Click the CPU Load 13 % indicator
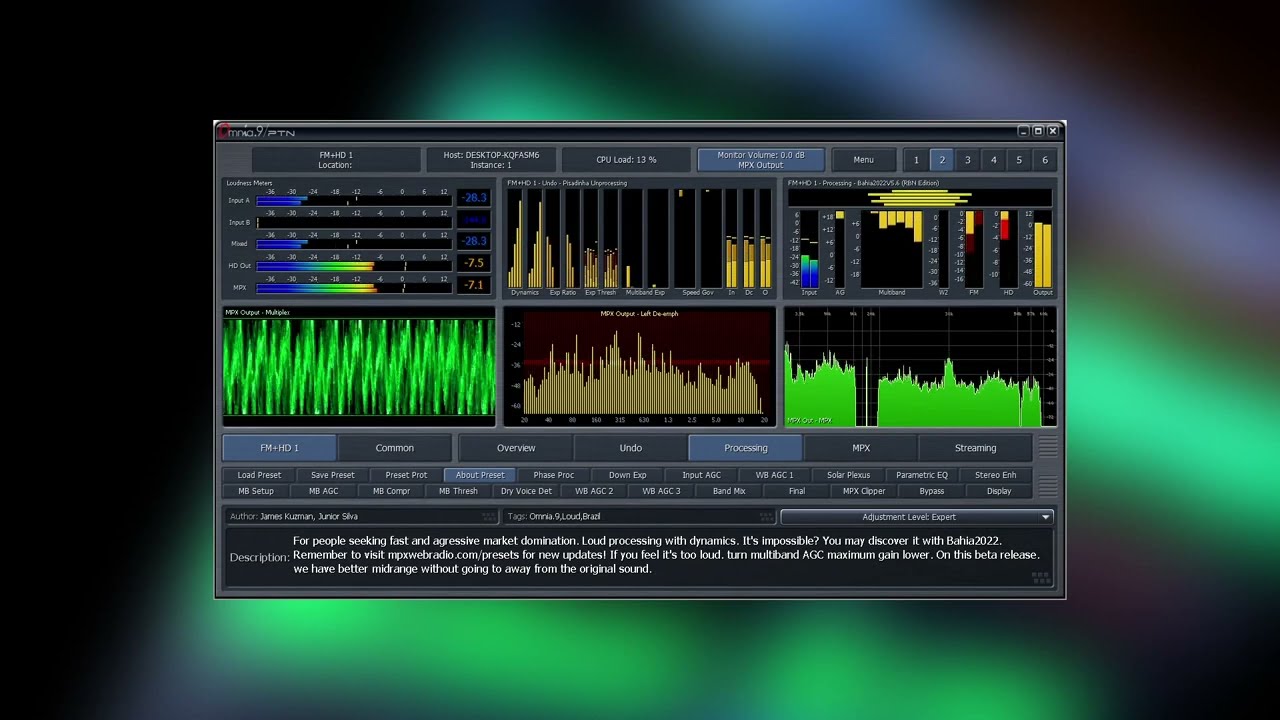 click(626, 160)
